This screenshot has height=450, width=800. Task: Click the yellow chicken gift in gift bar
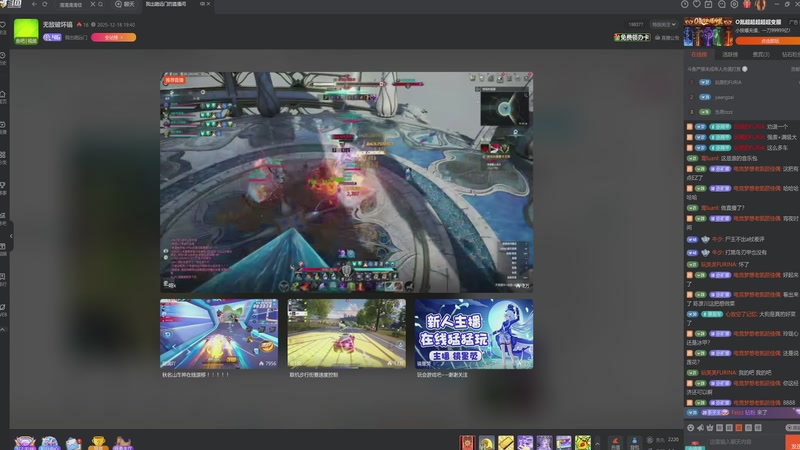[583, 442]
